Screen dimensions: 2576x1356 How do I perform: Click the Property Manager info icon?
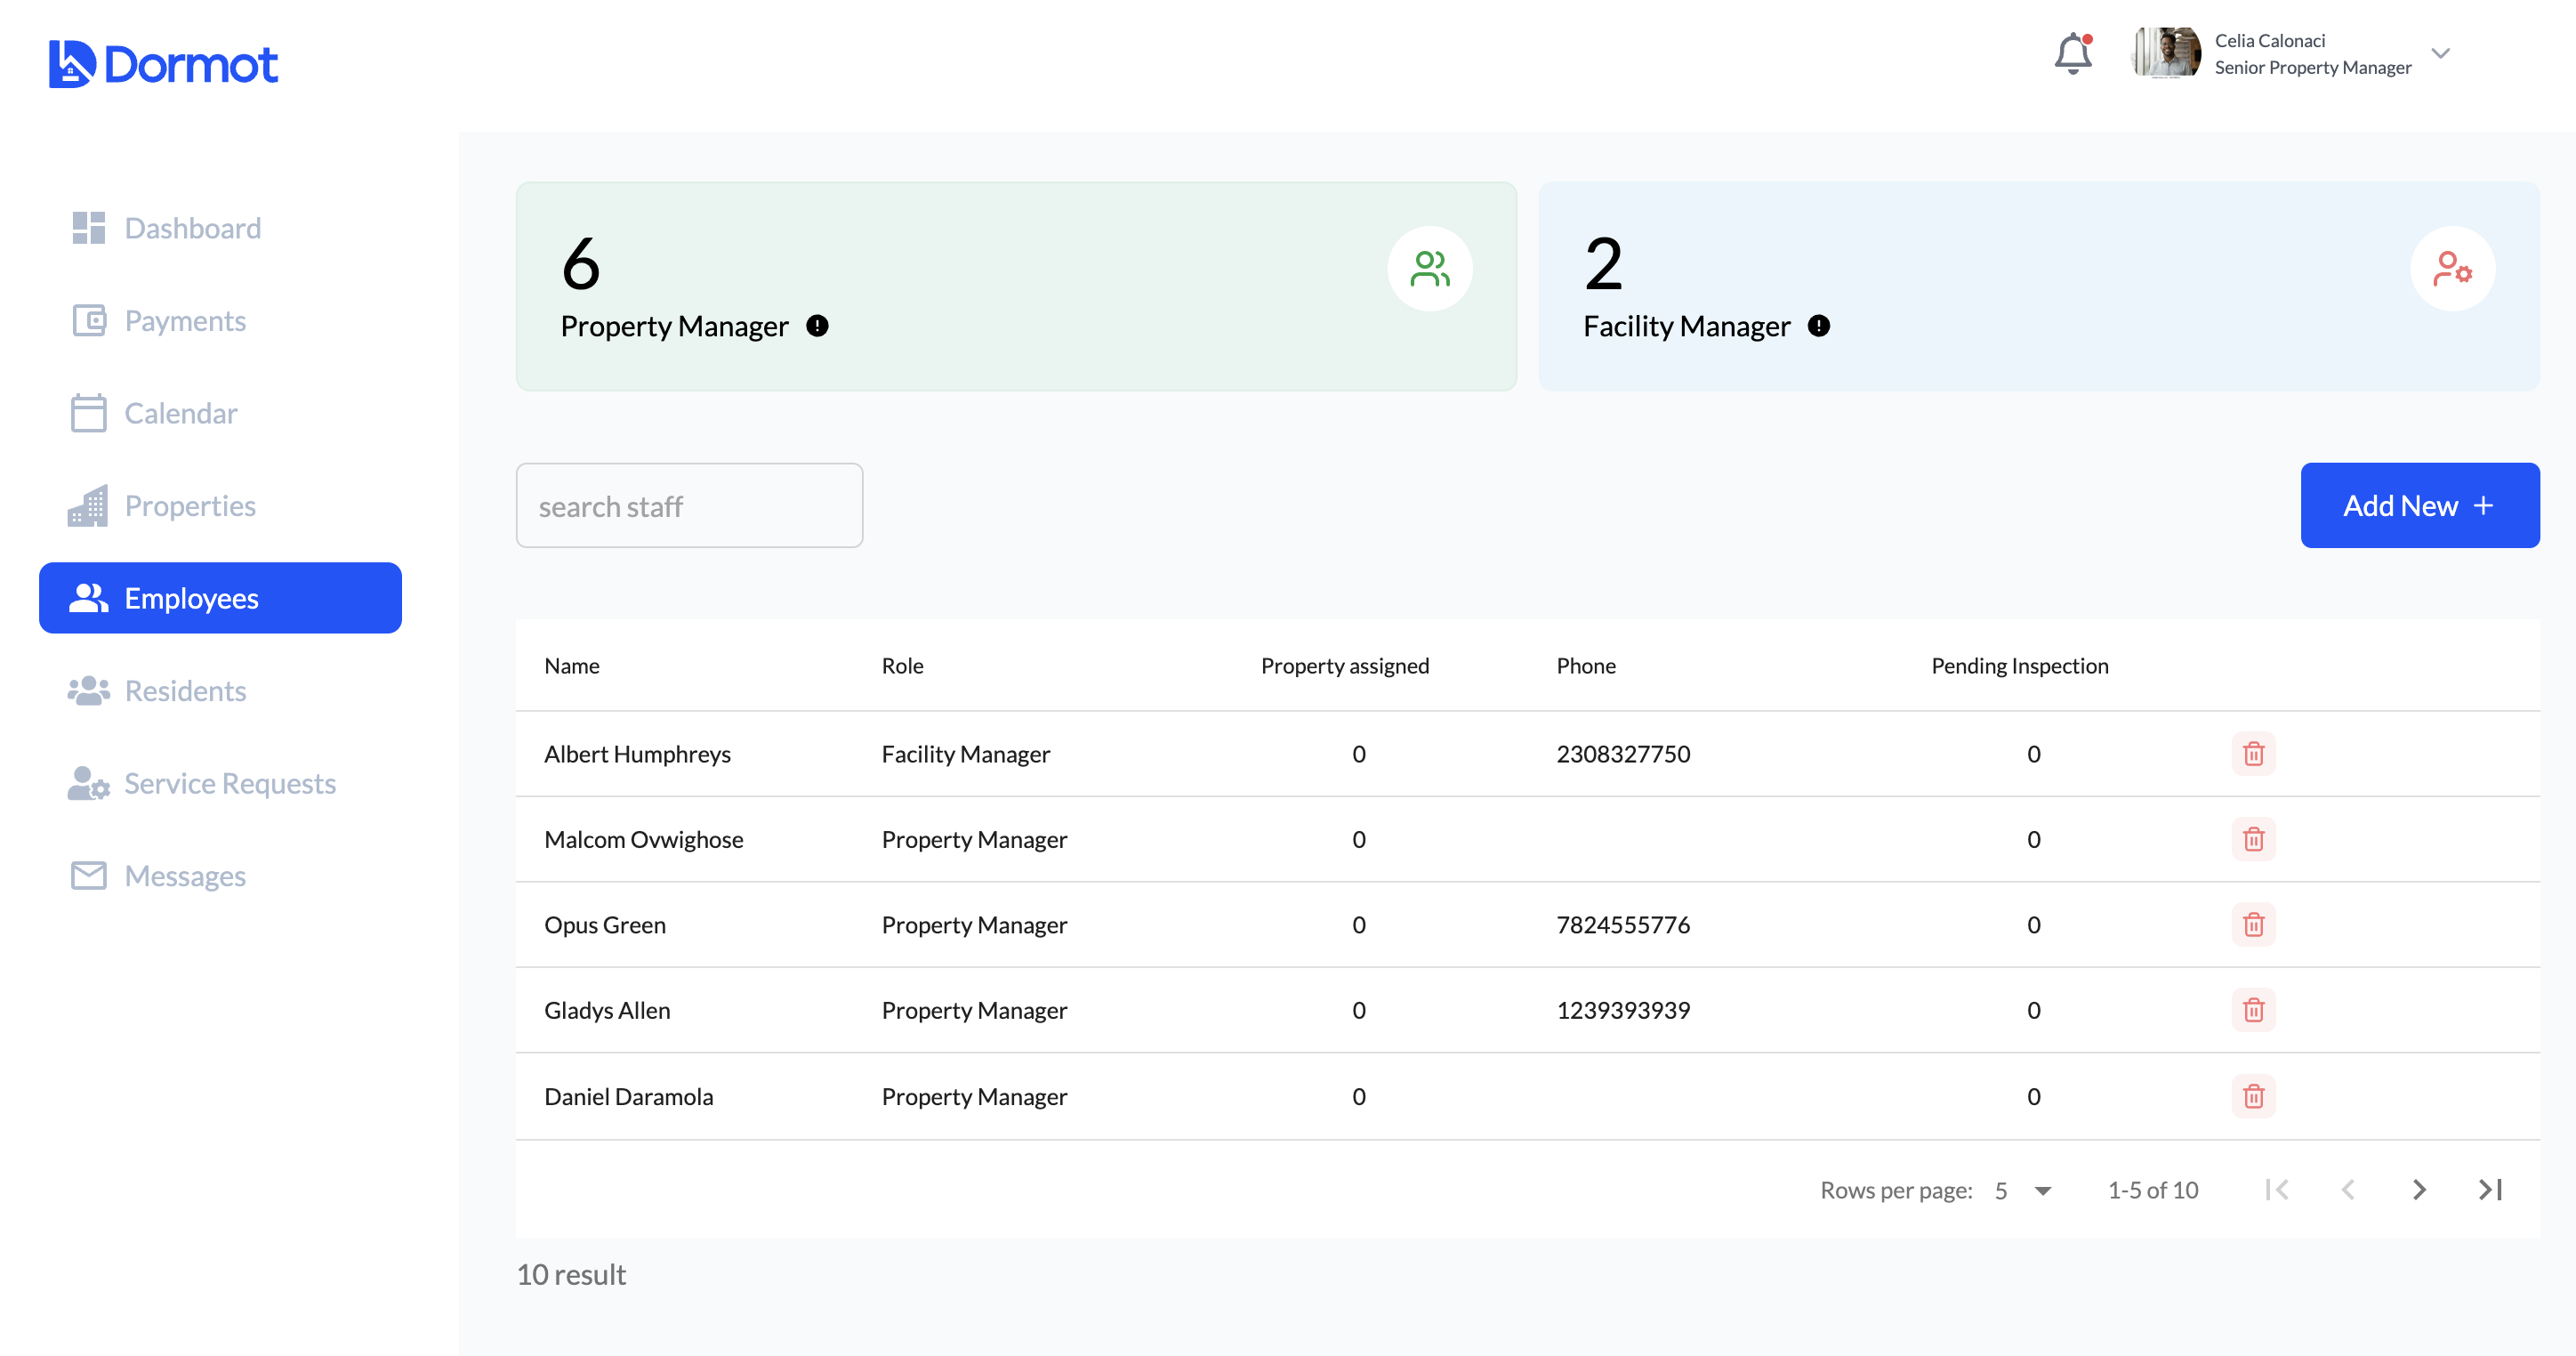point(817,326)
